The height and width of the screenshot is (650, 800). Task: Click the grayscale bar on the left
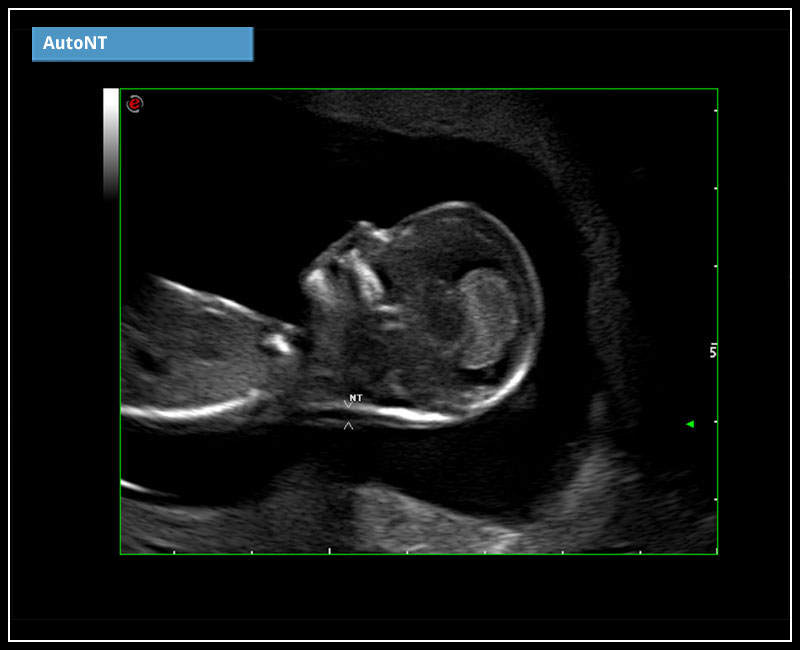(111, 145)
